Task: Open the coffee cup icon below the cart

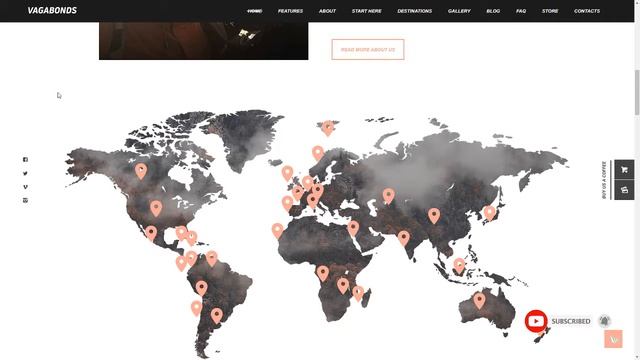Action: pyautogui.click(x=624, y=189)
